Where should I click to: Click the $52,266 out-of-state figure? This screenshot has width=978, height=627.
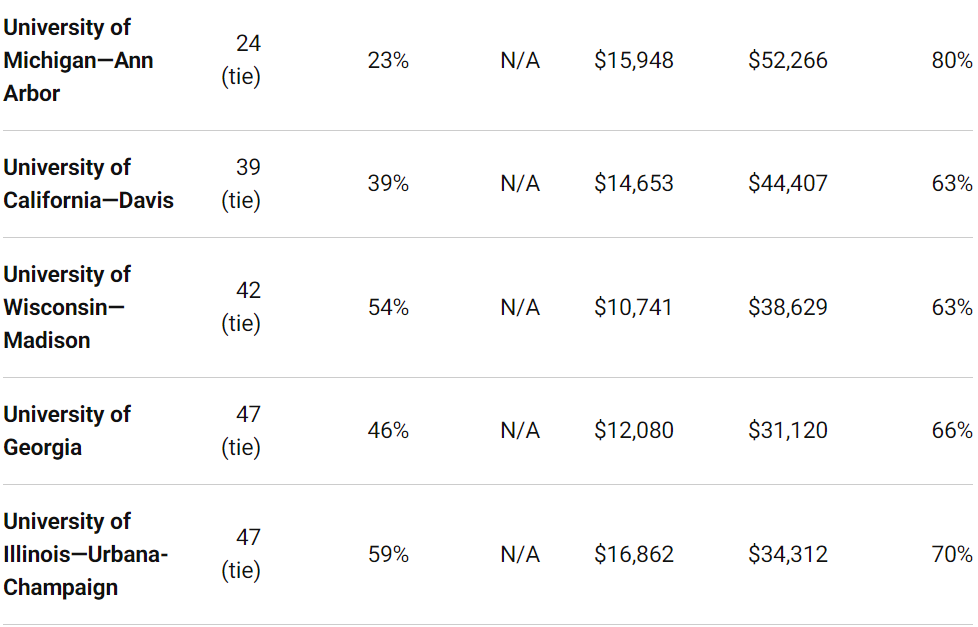coord(788,61)
